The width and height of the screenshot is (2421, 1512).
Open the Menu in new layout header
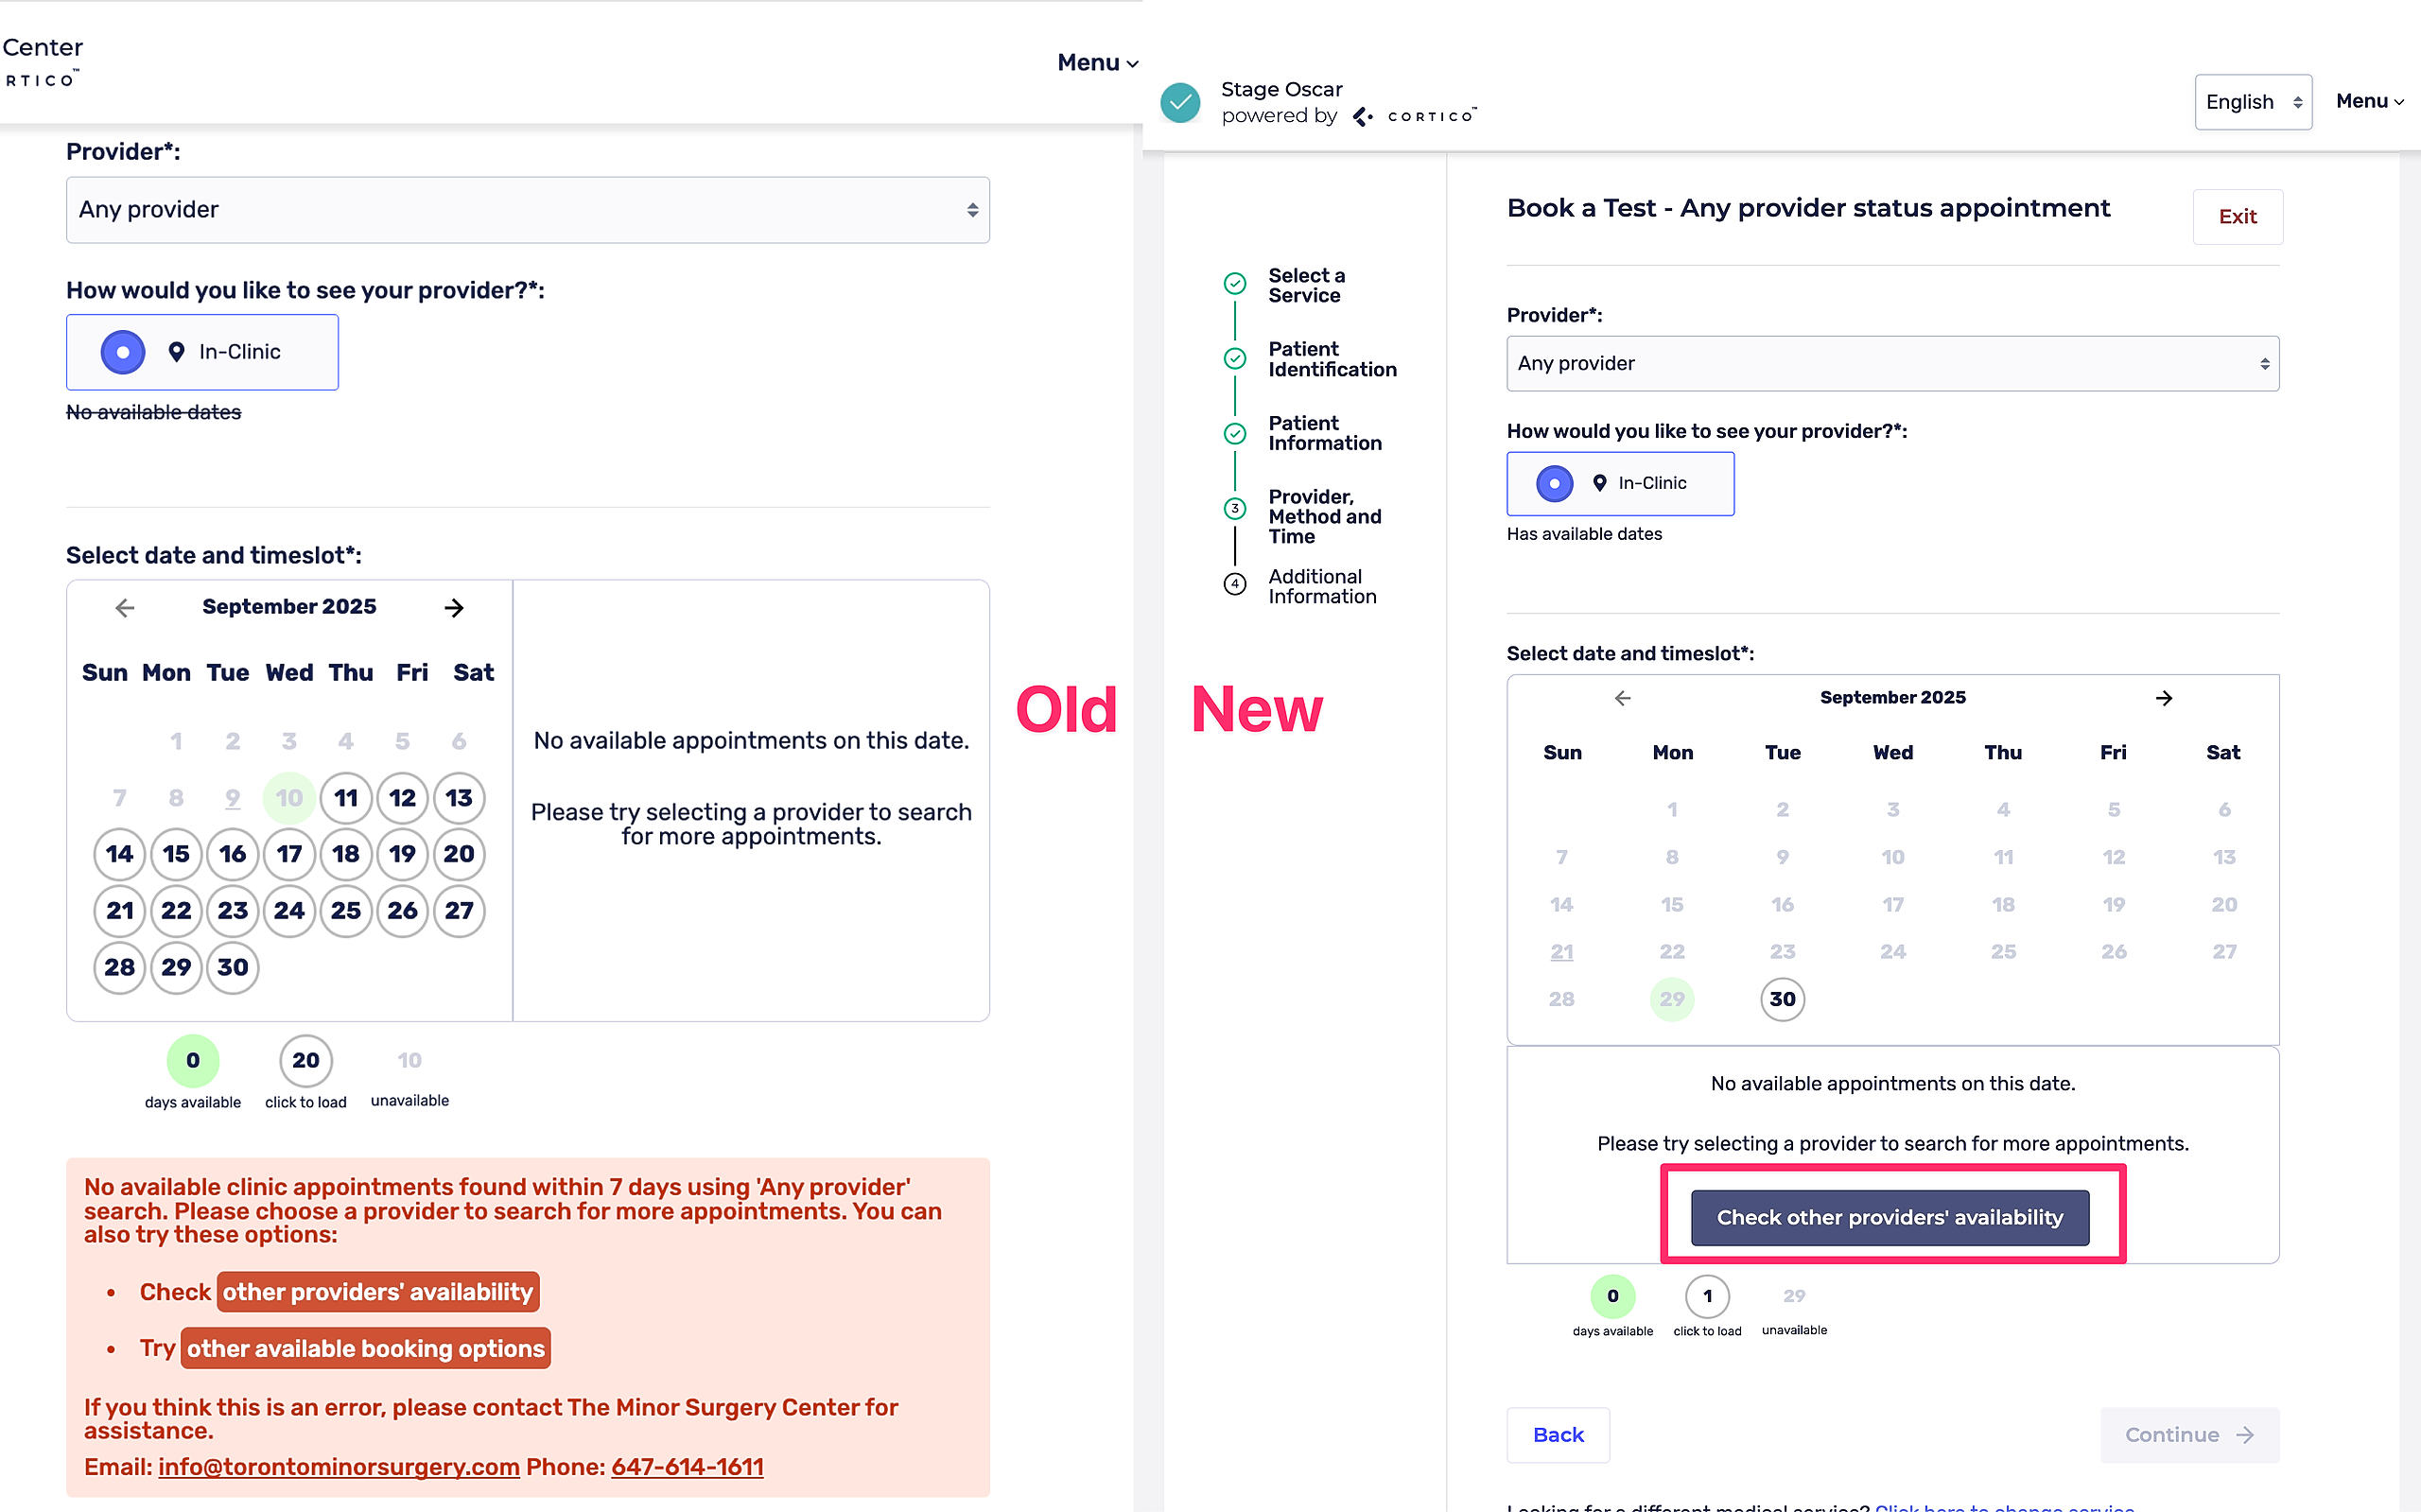[2369, 101]
